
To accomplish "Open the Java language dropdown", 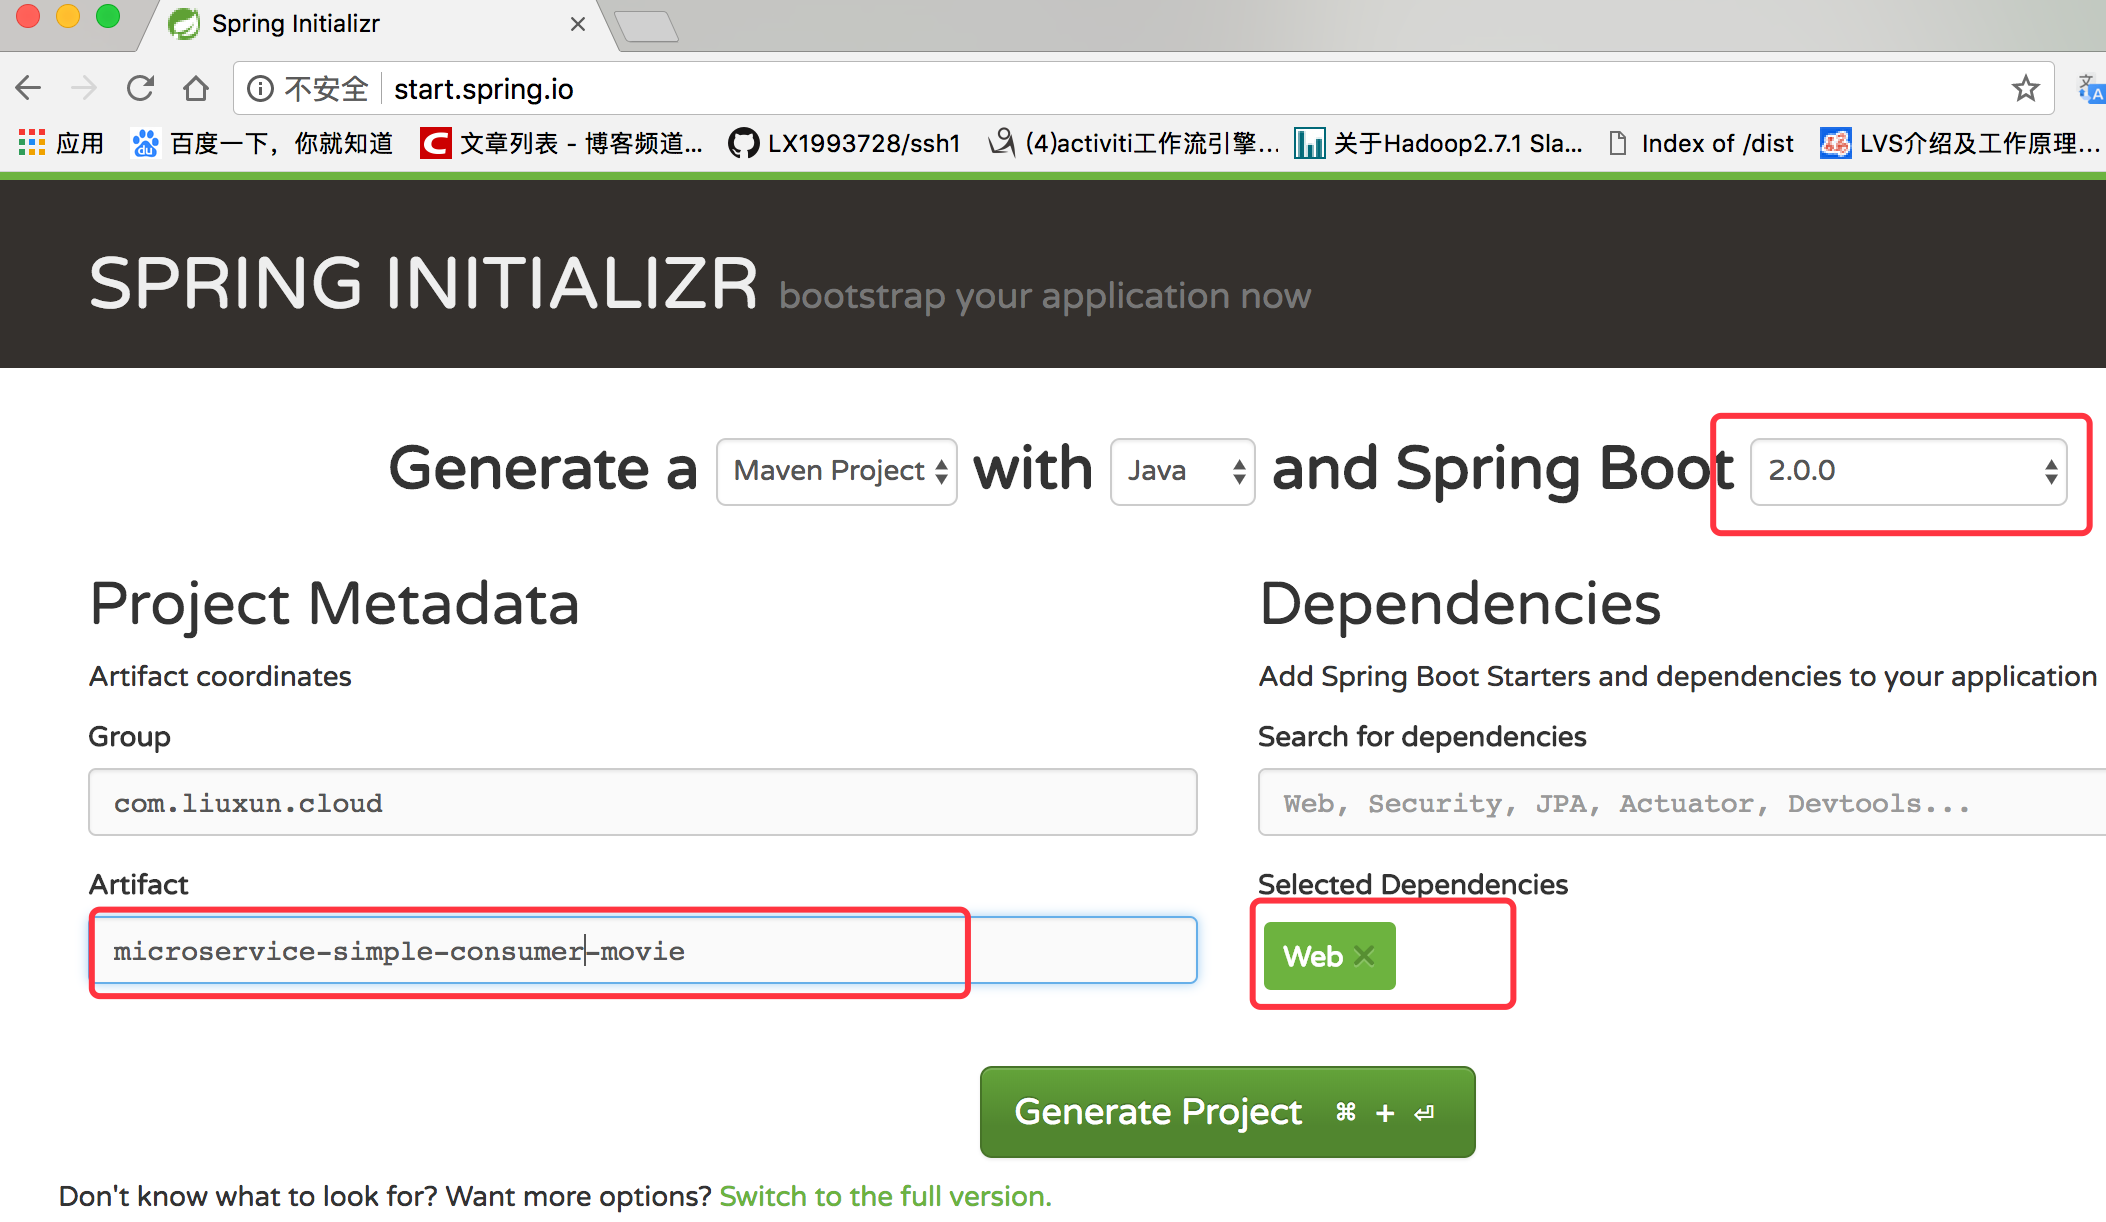I will pyautogui.click(x=1183, y=471).
